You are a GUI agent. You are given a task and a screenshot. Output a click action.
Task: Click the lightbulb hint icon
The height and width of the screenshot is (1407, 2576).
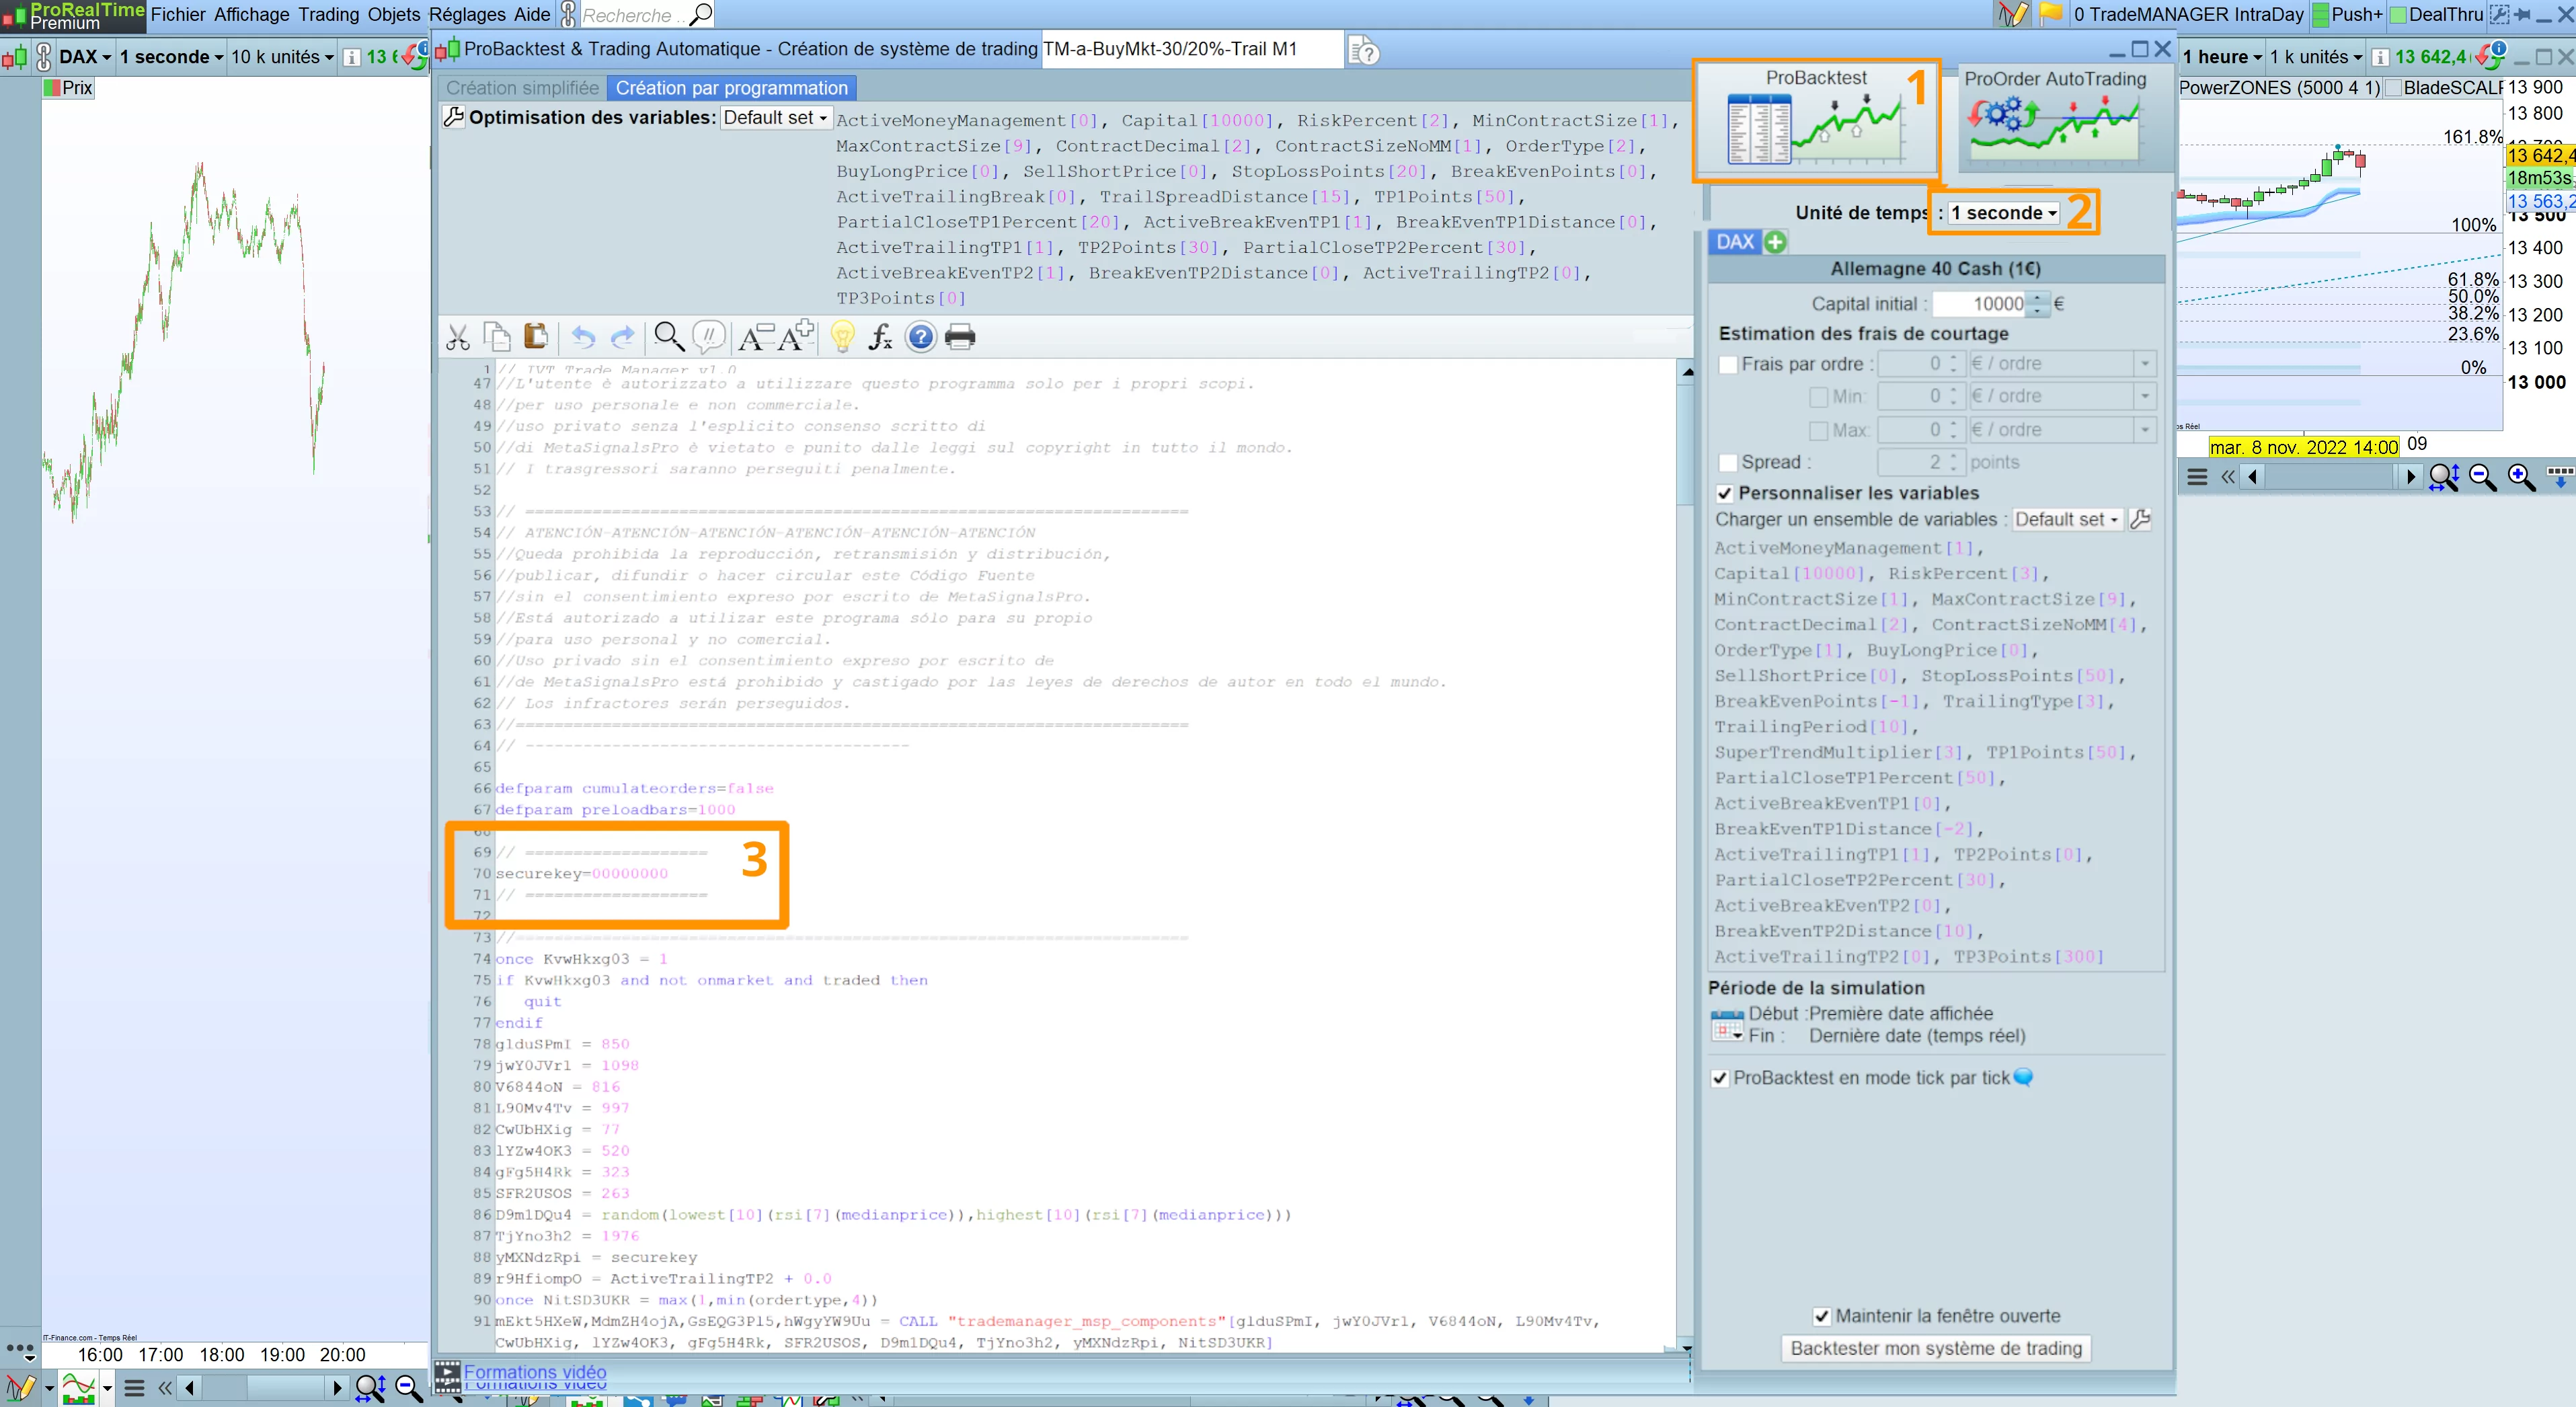click(x=842, y=337)
